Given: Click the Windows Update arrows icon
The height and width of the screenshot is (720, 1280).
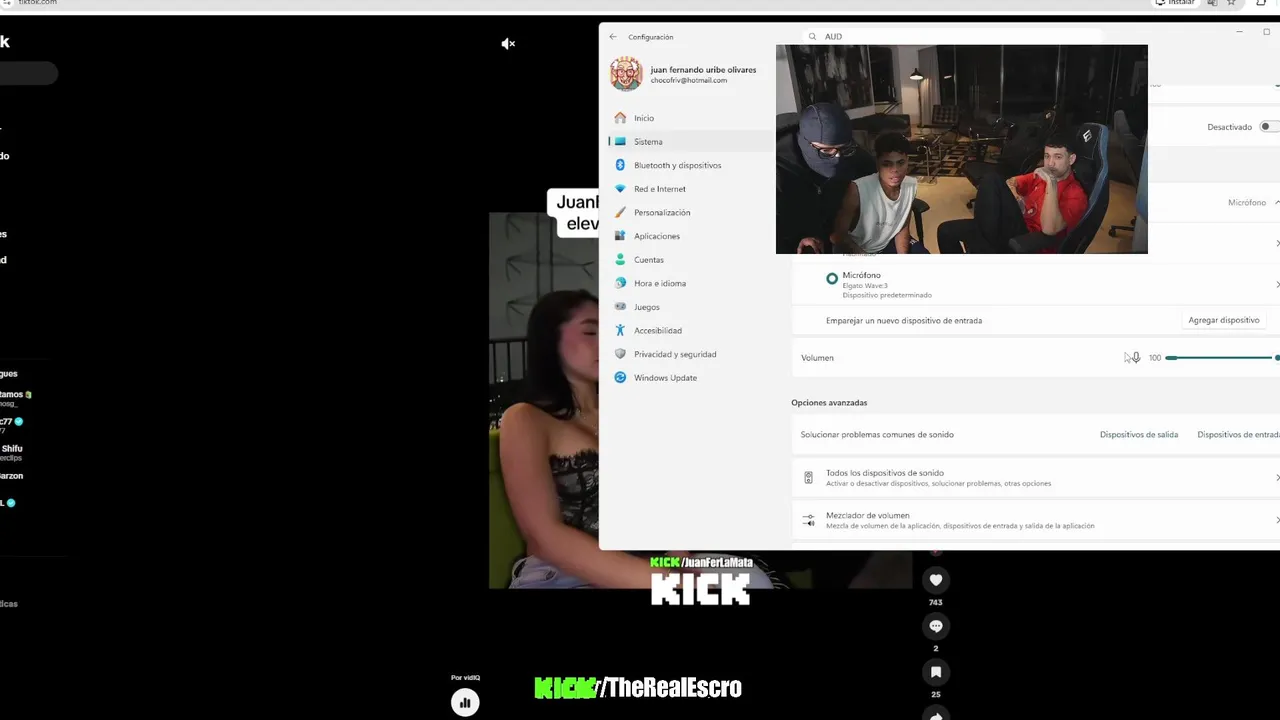Looking at the screenshot, I should pyautogui.click(x=620, y=378).
